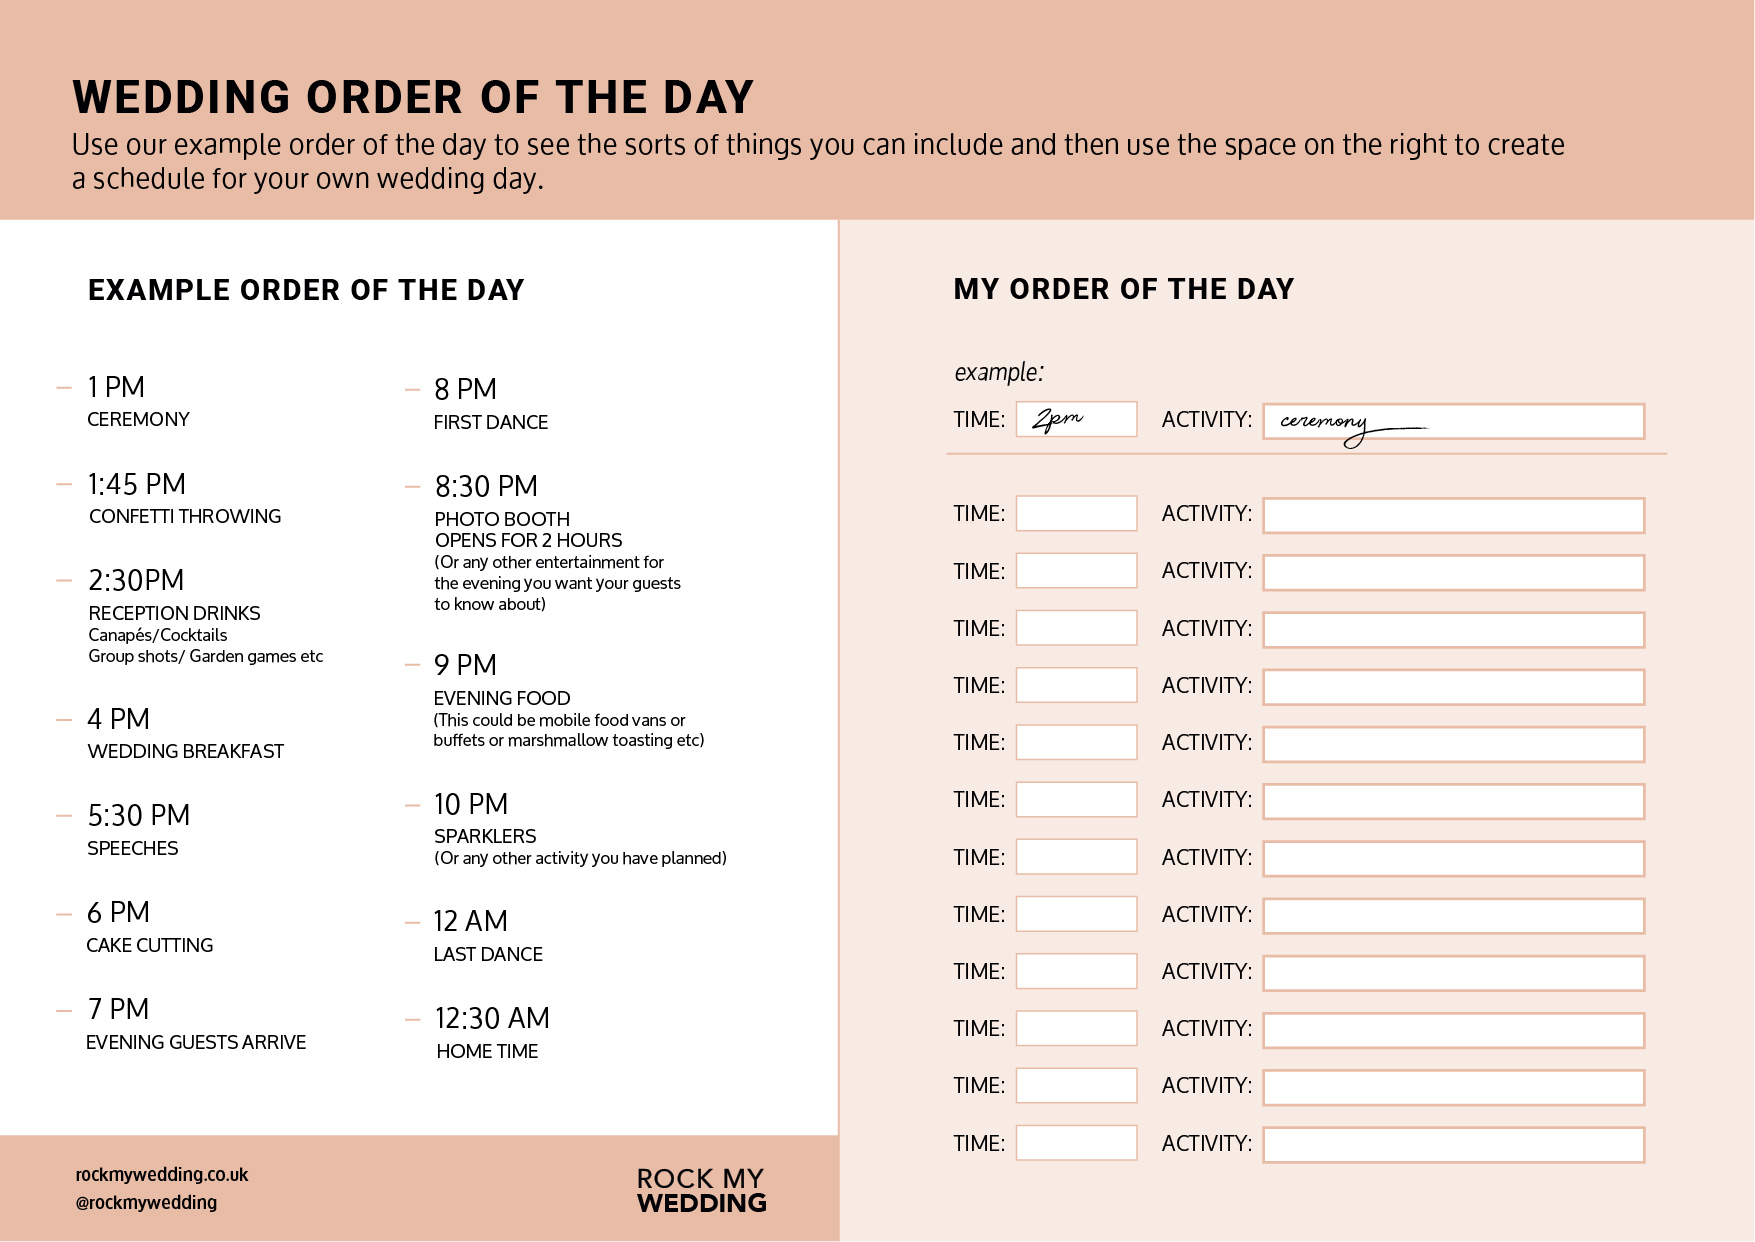Screen dimensions: 1755x1242
Task: Click the Rock My Wedding logo
Action: [701, 1190]
